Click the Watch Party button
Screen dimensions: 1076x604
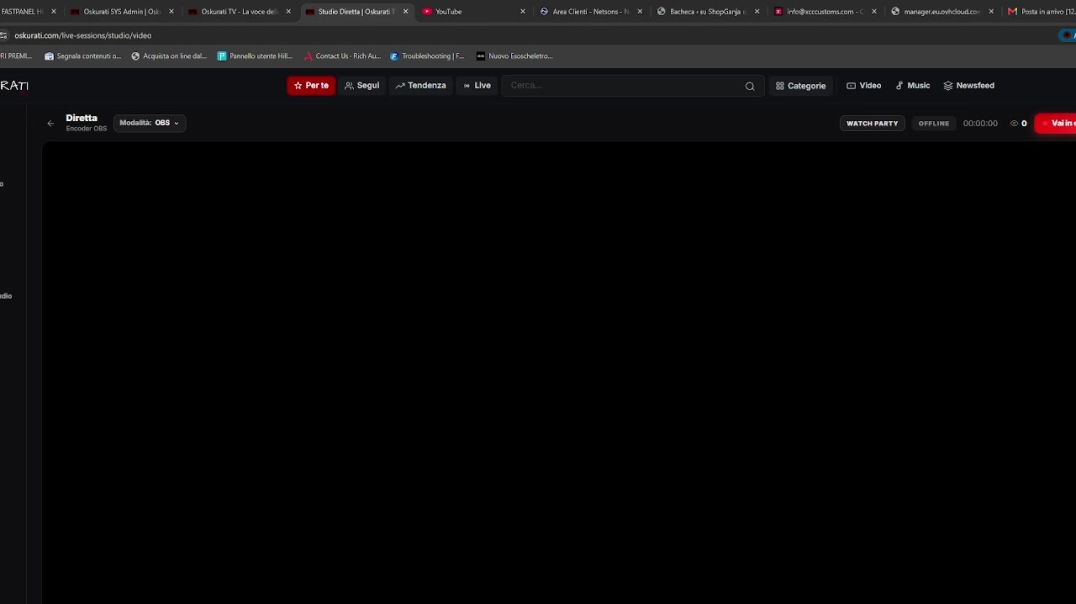point(872,124)
